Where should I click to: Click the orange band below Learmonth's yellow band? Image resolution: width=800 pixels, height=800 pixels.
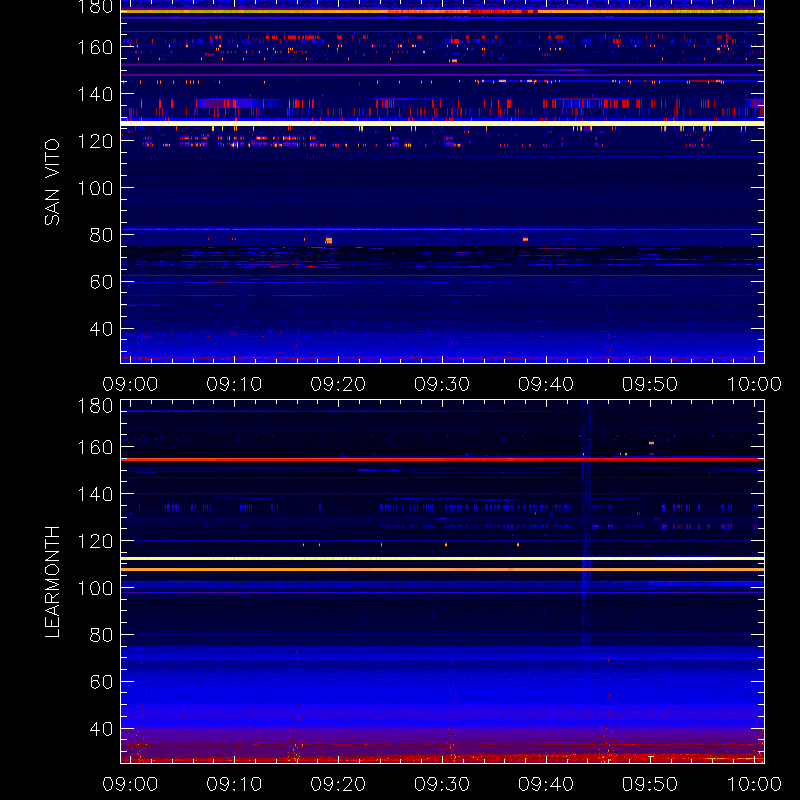pyautogui.click(x=442, y=569)
